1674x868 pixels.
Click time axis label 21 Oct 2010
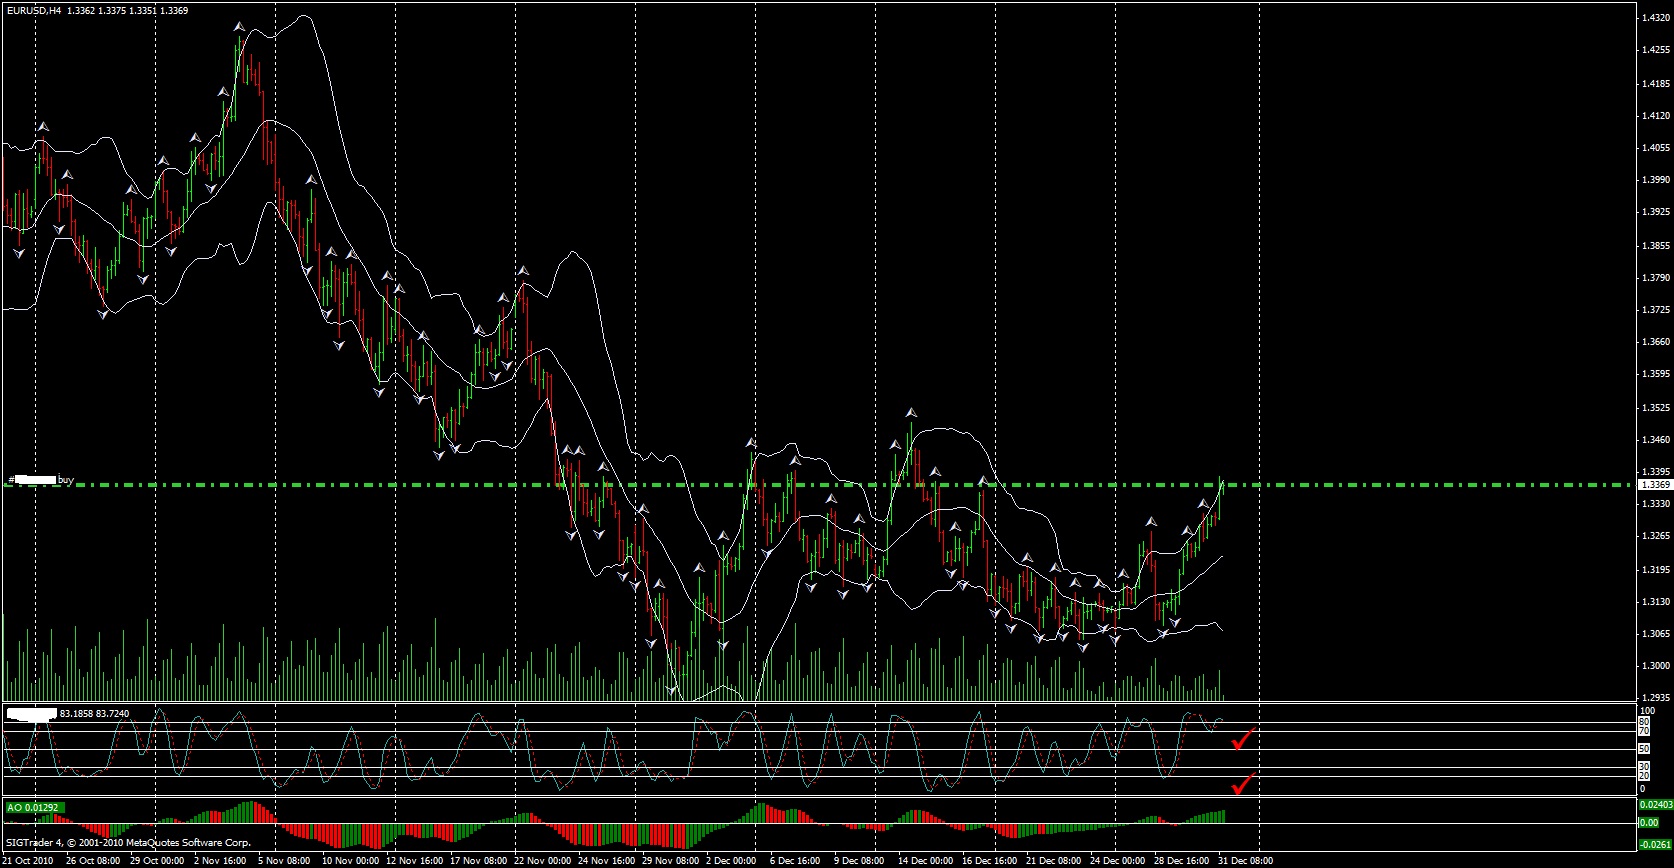coord(27,860)
